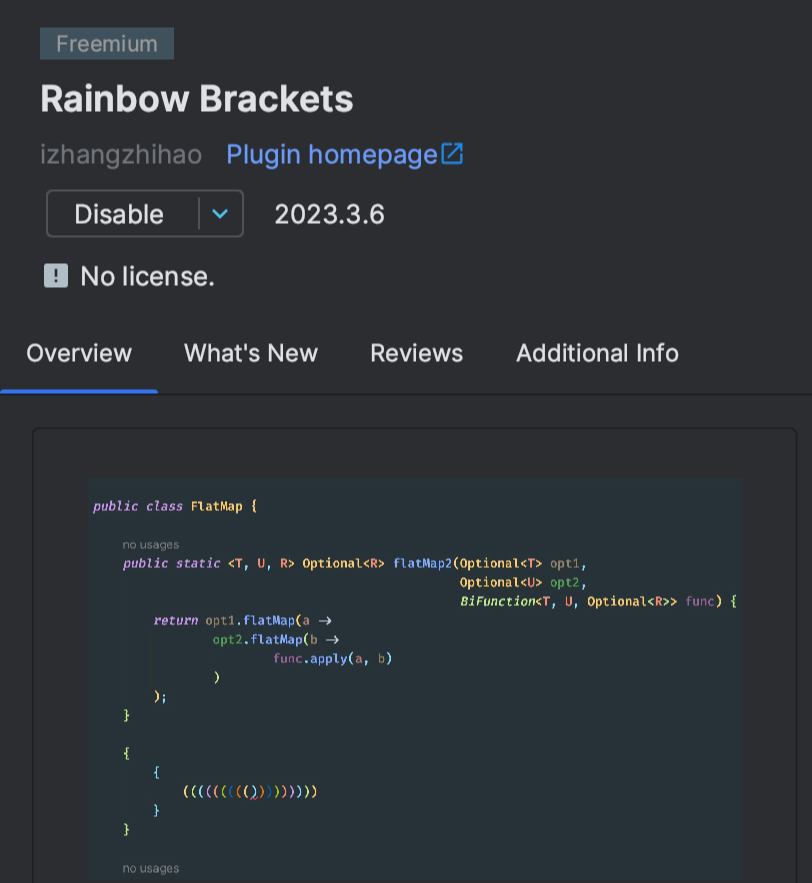
Task: Click the Rainbow Brackets plugin title
Action: (x=197, y=99)
